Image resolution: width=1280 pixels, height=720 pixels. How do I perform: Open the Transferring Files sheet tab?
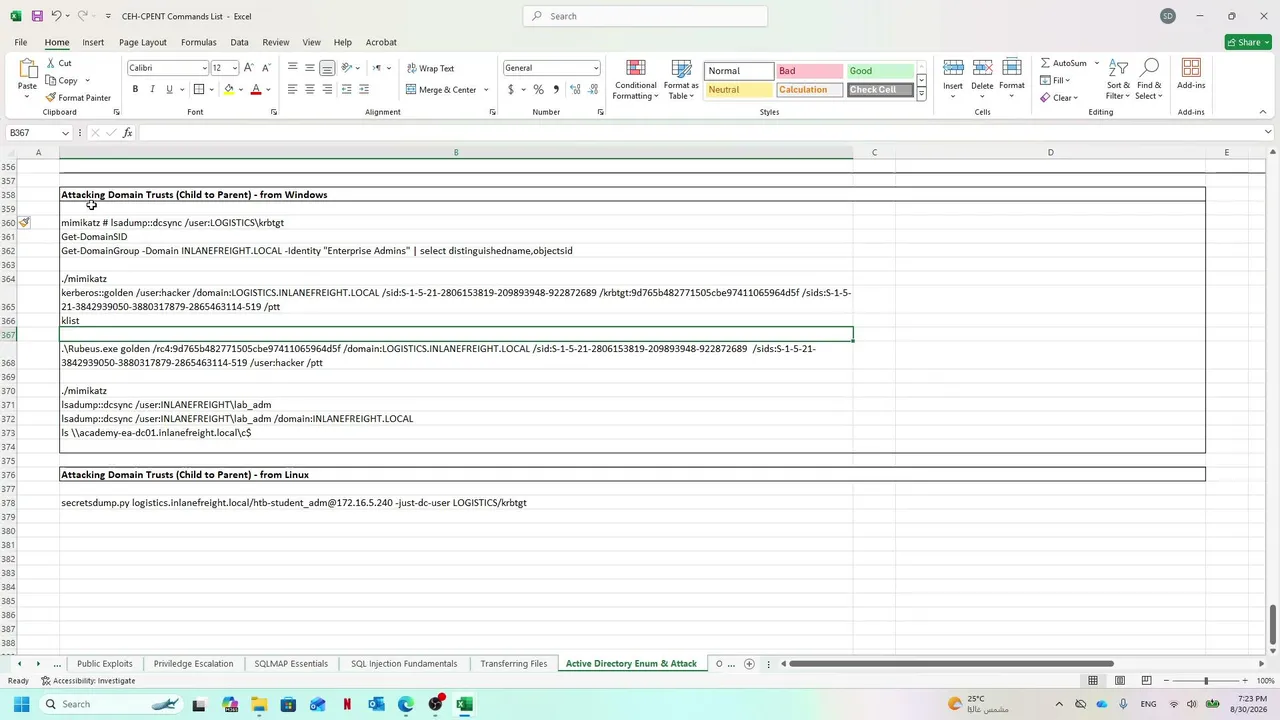[514, 664]
